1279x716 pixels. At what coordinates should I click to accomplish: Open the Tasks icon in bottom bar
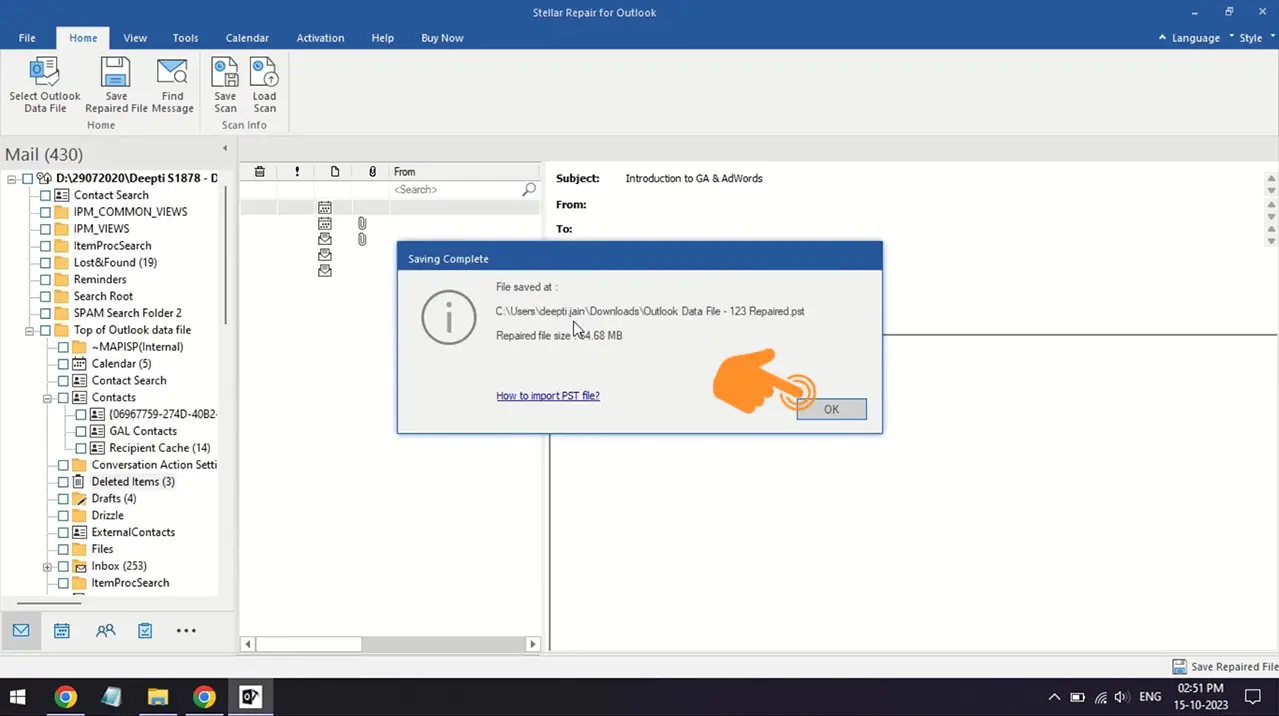pyautogui.click(x=145, y=631)
